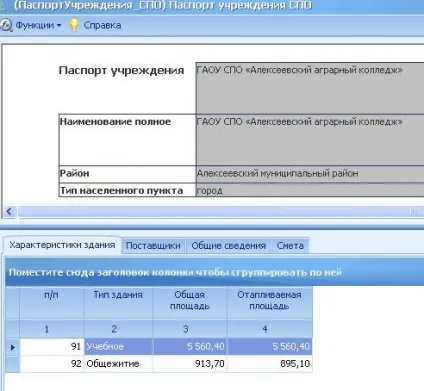424x391 pixels.
Task: Select row indicator arrow for row 91
Action: click(13, 347)
